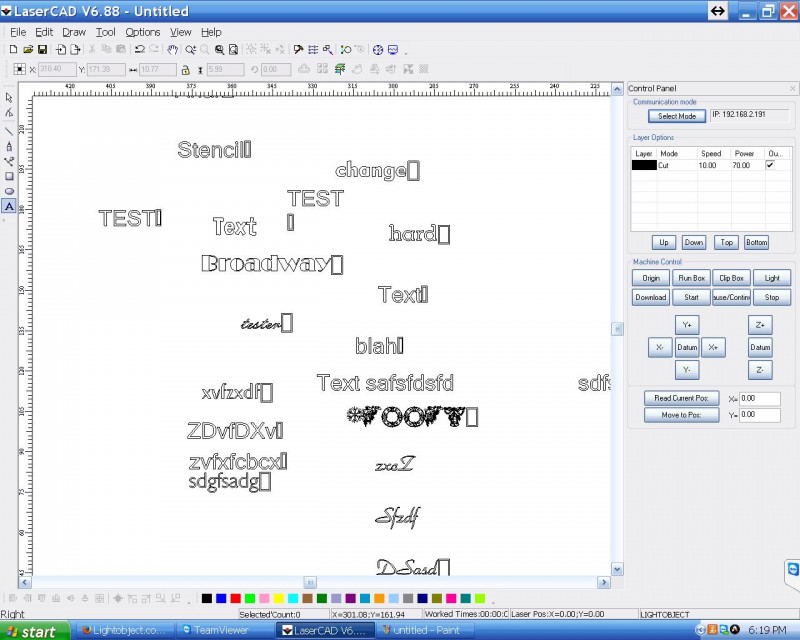Toggle the Cut layer output checkbox
This screenshot has height=640, width=800.
coord(769,165)
